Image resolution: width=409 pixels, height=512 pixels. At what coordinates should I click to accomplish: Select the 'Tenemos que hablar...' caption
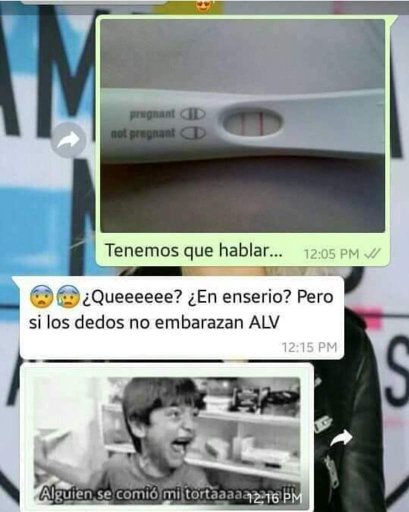click(x=194, y=251)
